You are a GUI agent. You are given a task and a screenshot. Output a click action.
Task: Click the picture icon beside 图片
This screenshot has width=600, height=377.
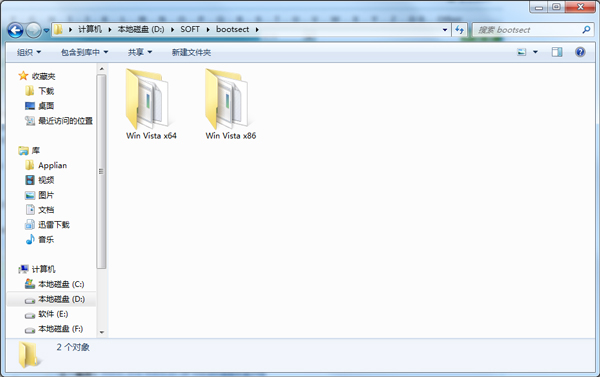30,195
